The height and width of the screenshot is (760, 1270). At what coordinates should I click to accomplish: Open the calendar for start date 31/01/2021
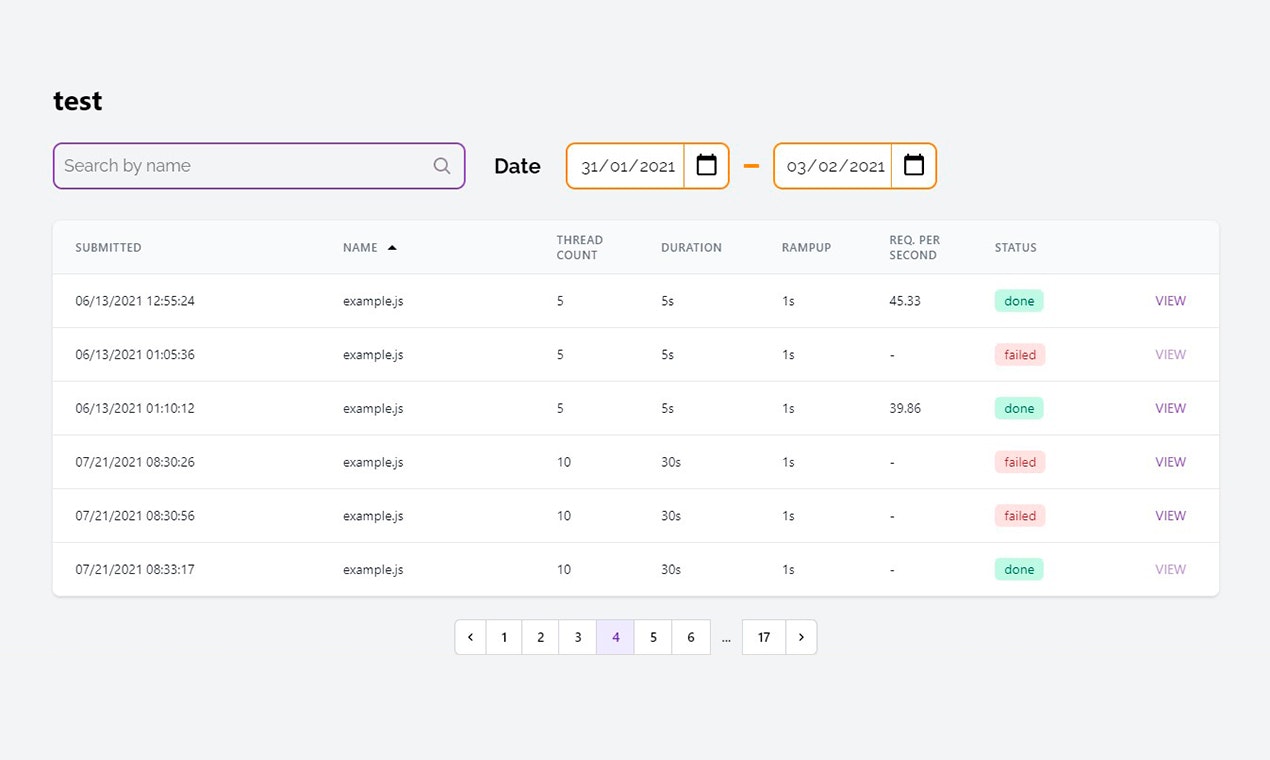[707, 165]
